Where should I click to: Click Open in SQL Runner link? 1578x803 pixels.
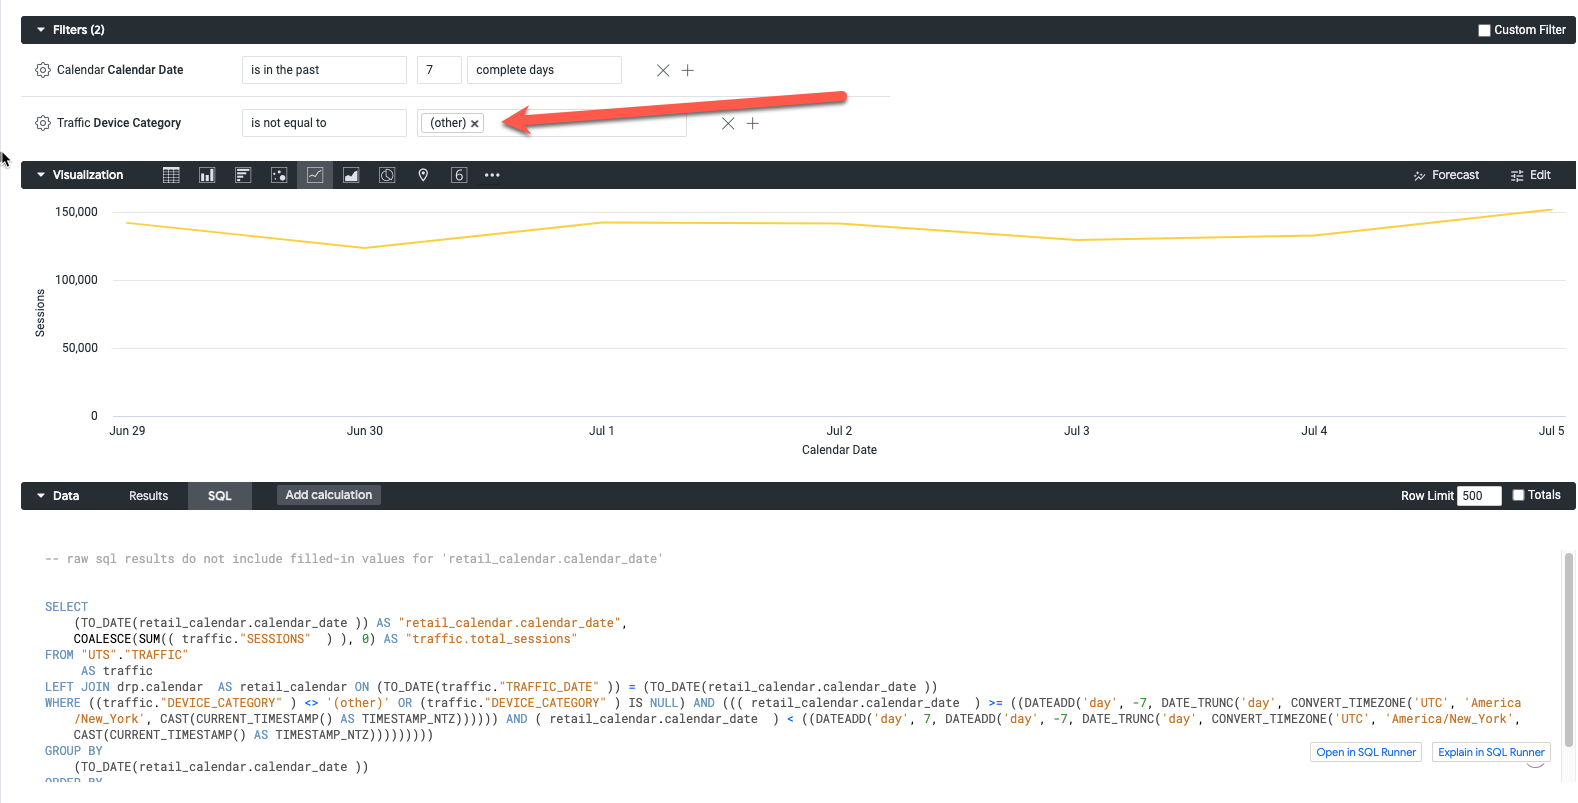tap(1366, 752)
